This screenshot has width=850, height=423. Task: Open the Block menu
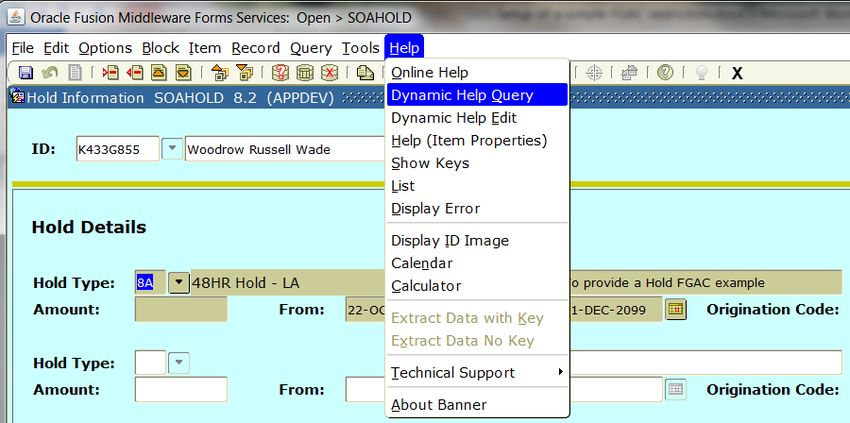coord(160,48)
